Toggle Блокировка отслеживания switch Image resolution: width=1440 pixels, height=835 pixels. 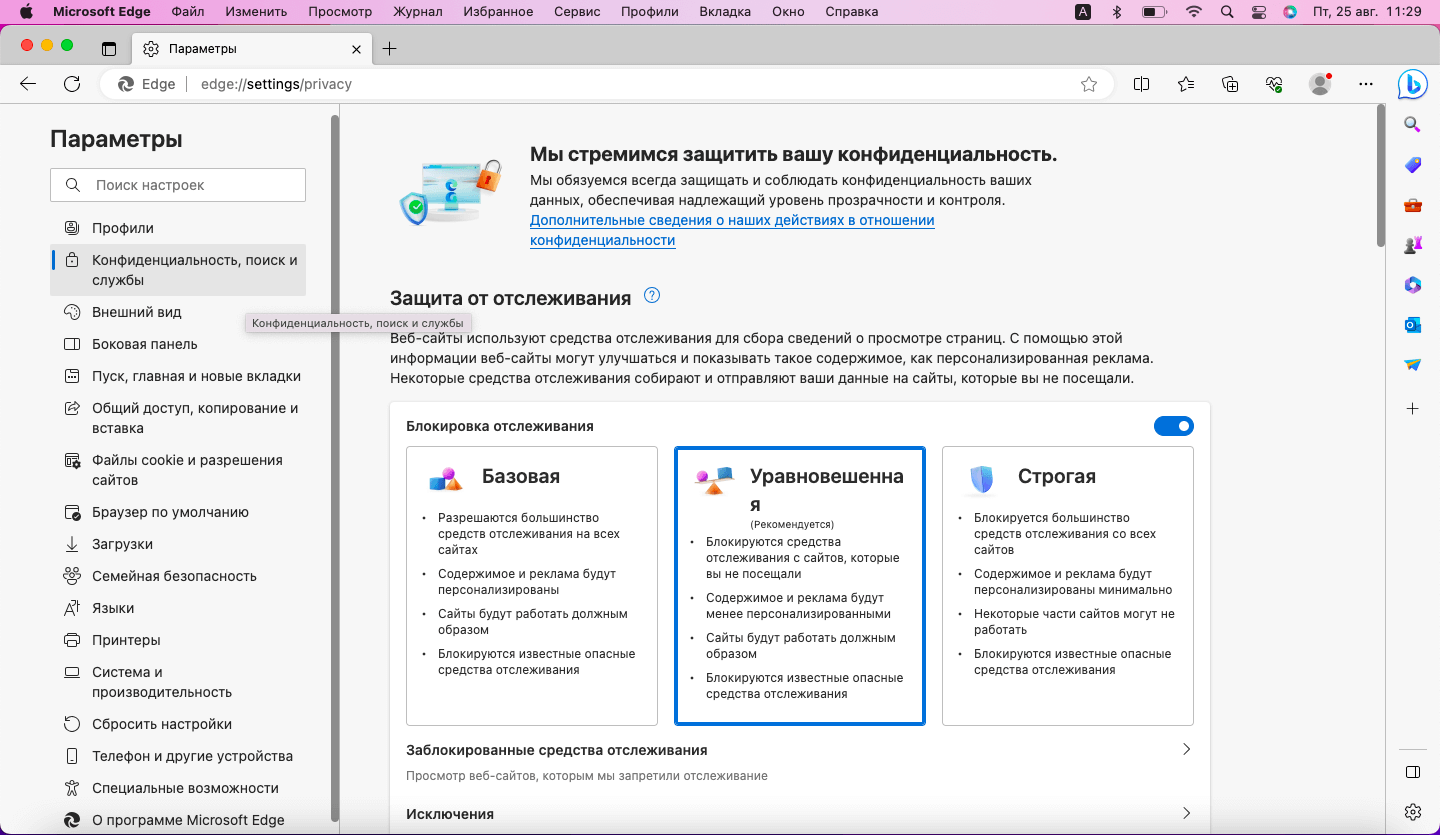tap(1174, 426)
